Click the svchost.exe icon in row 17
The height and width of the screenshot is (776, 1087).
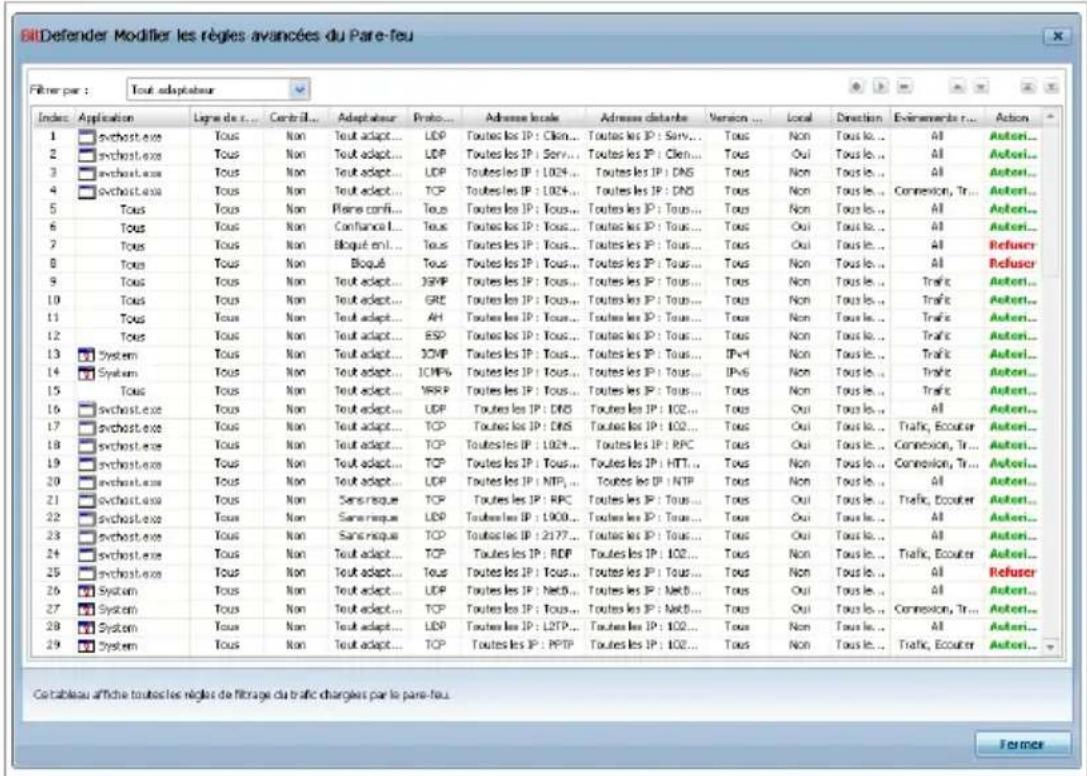click(87, 428)
